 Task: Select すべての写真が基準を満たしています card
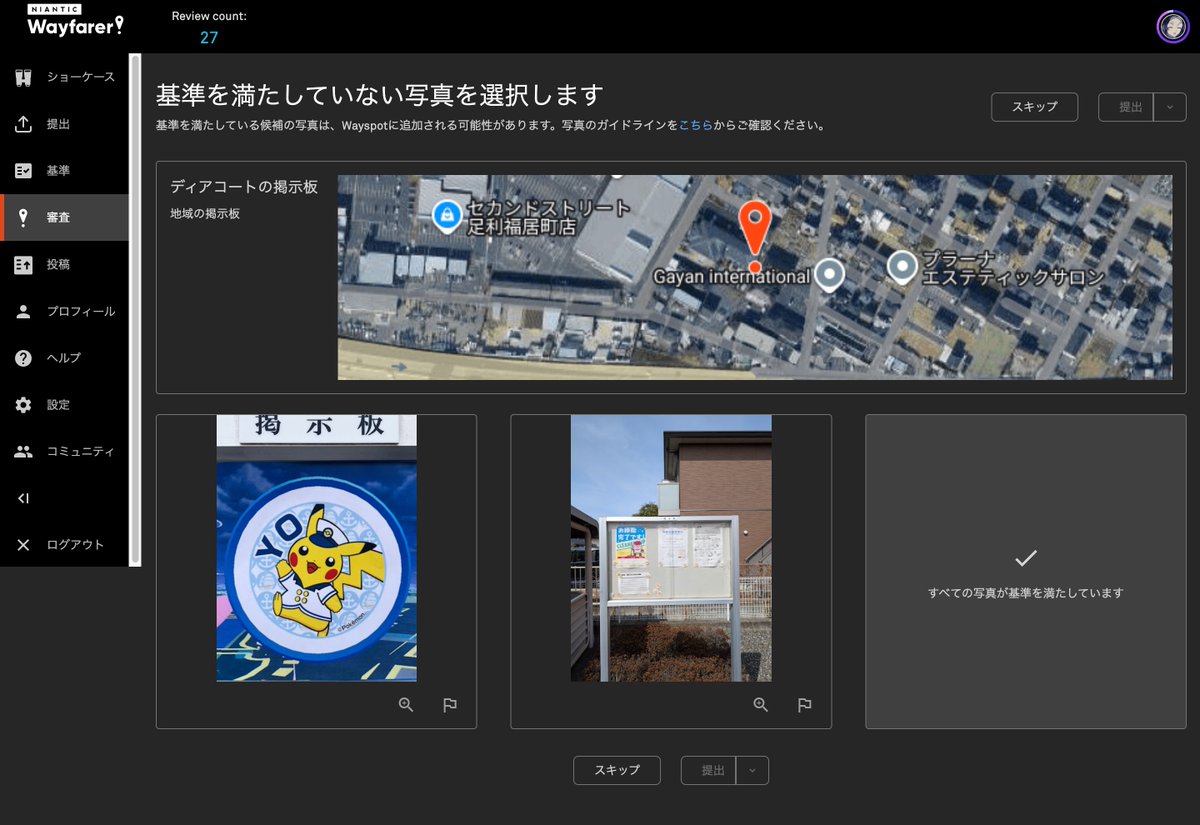pyautogui.click(x=1026, y=571)
